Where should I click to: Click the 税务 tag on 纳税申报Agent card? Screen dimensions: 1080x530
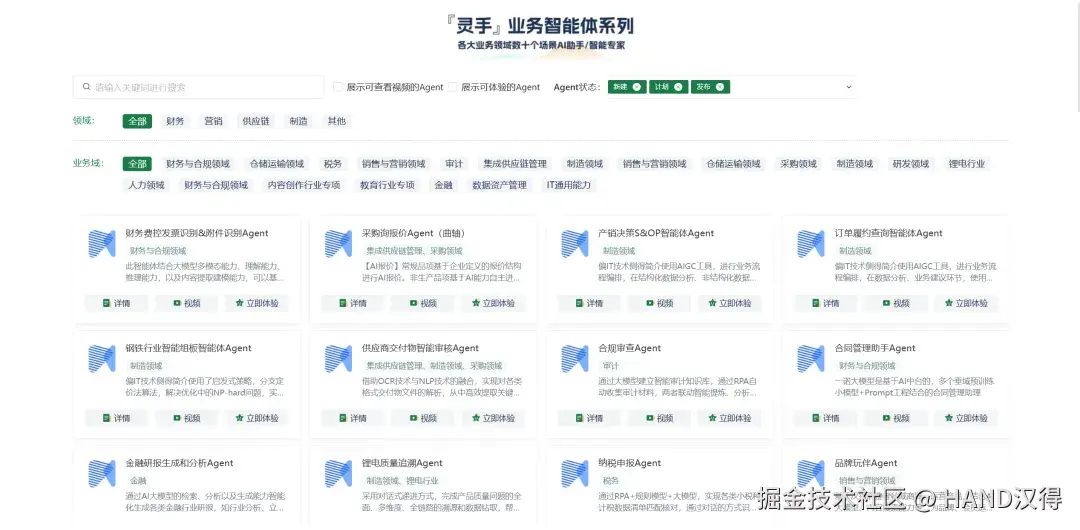[x=611, y=480]
